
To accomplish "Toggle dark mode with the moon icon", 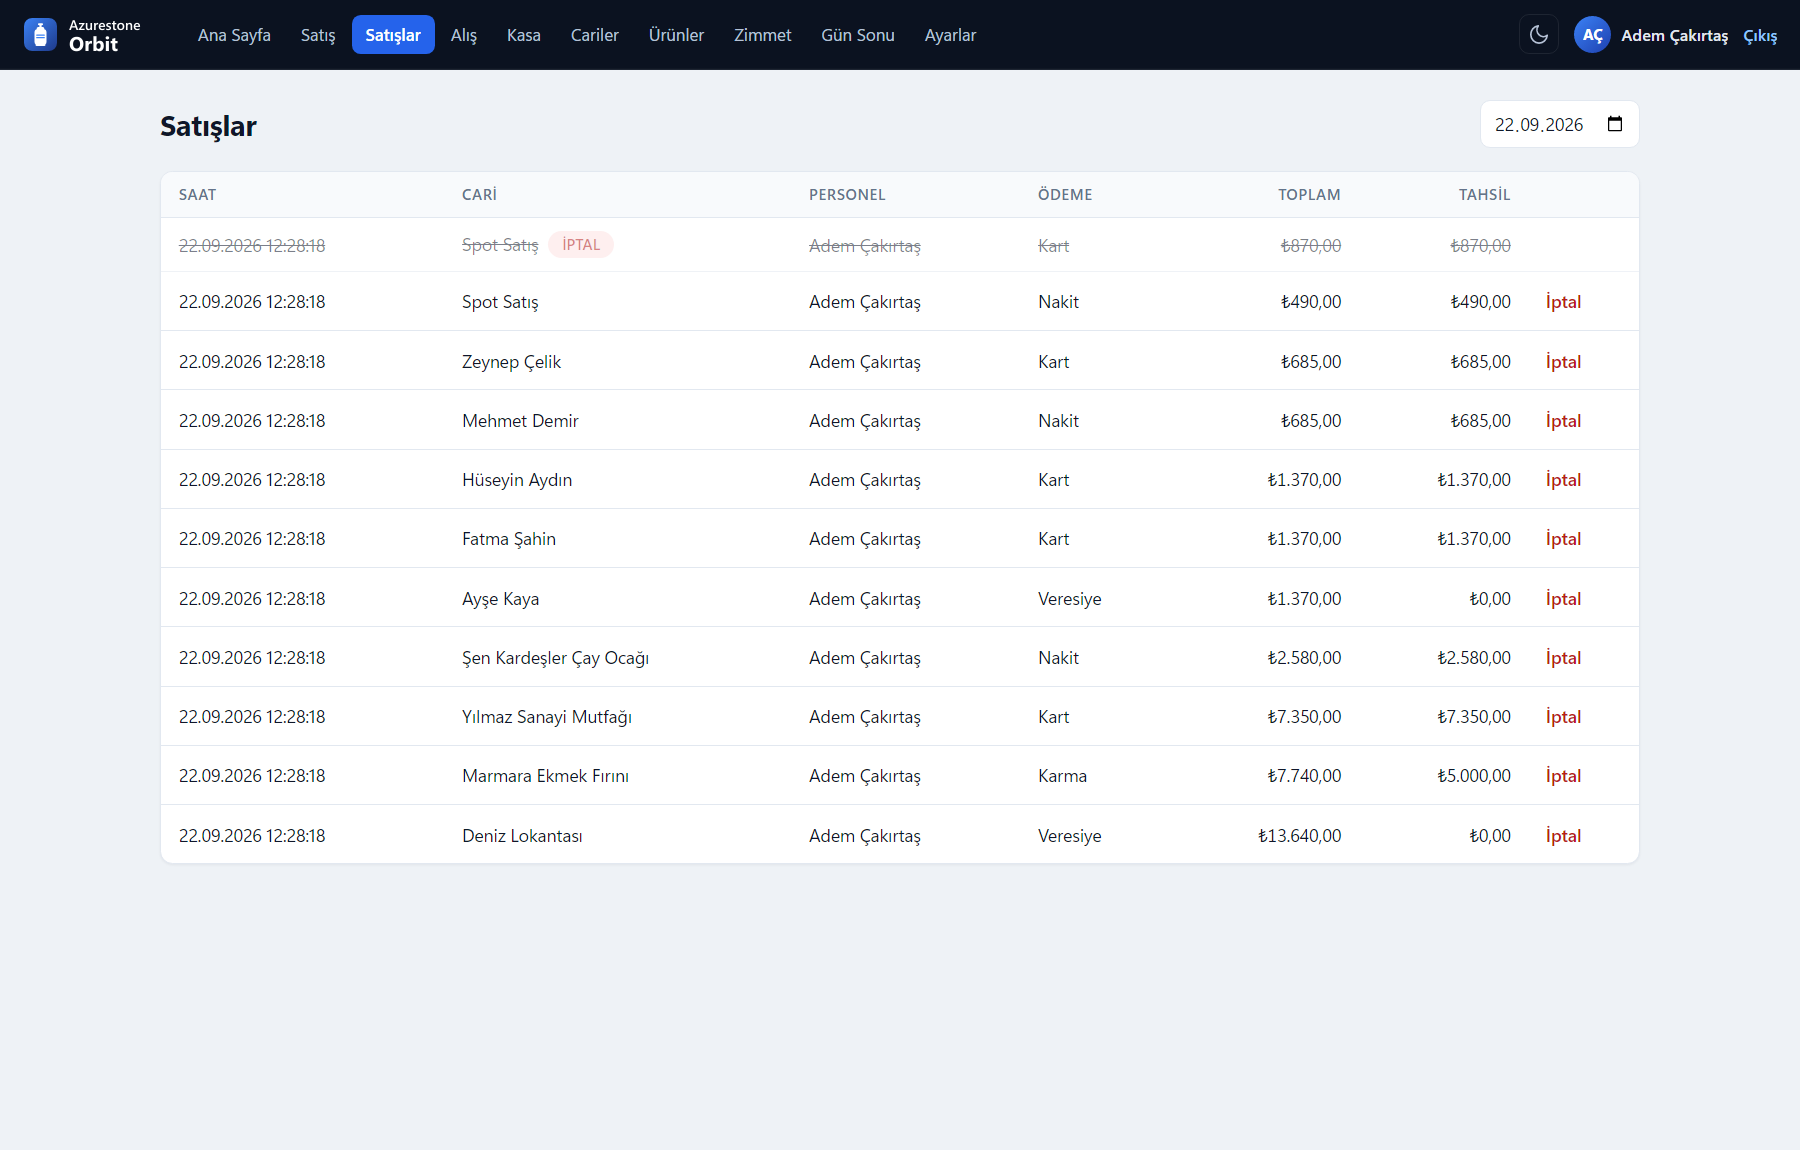I will pyautogui.click(x=1539, y=35).
